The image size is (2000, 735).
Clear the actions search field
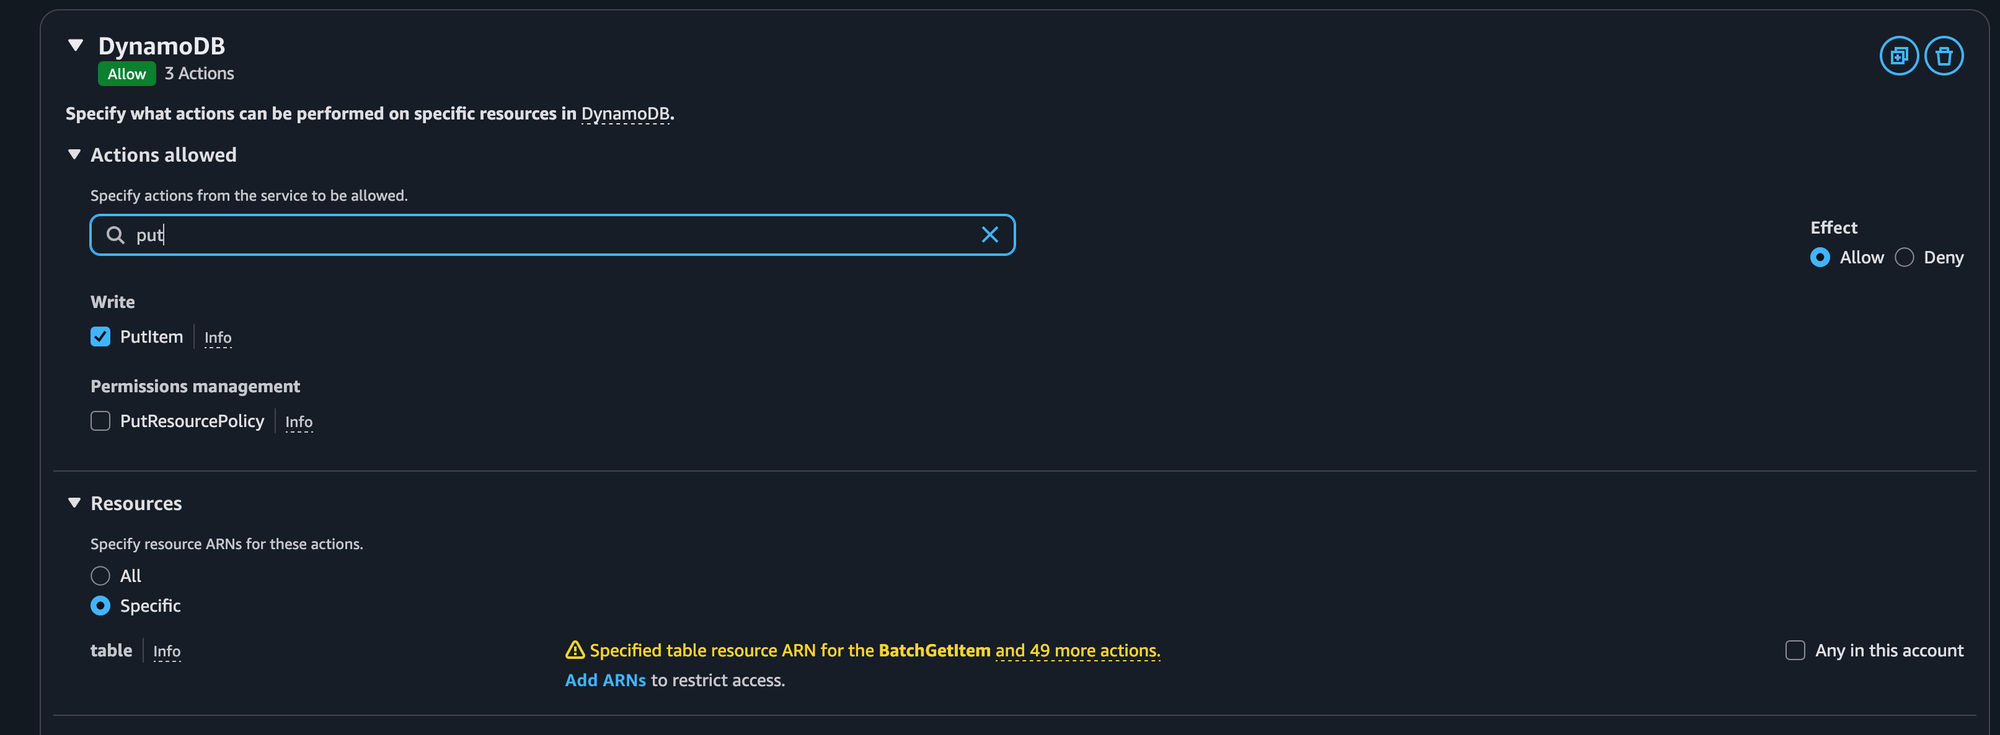[990, 235]
